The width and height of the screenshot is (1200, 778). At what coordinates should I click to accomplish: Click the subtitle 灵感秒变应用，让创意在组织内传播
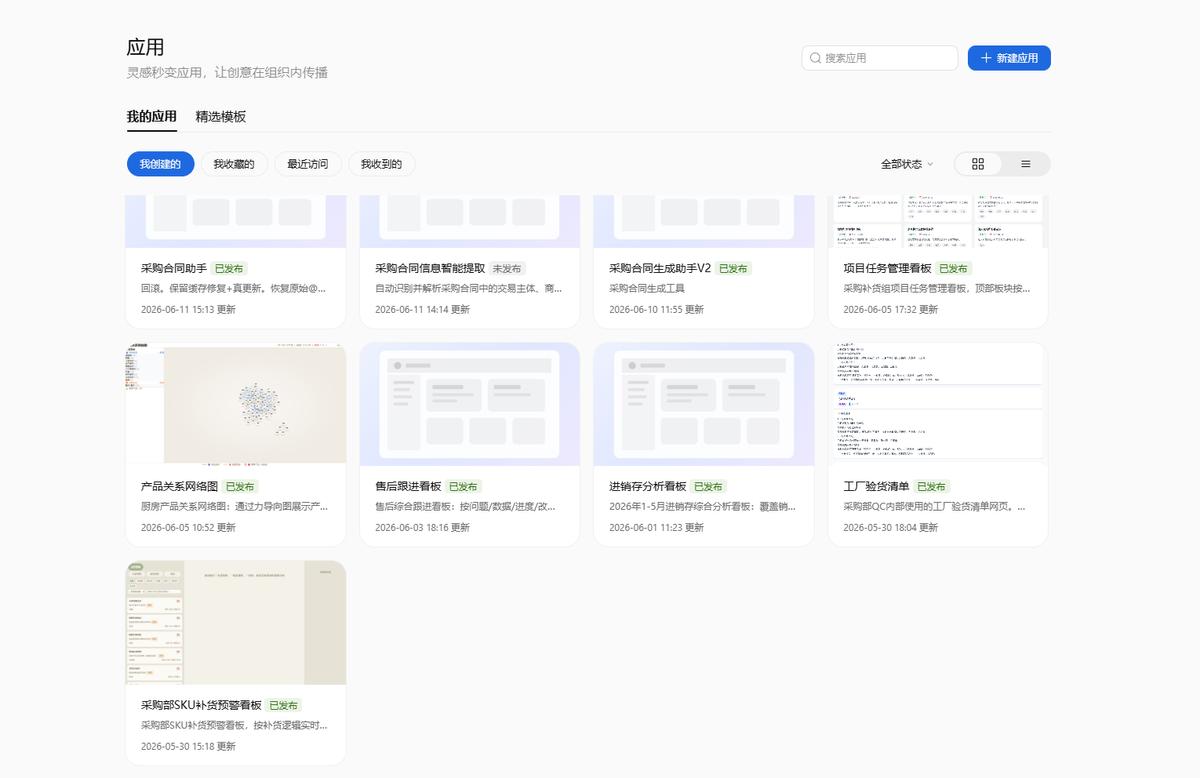coord(227,73)
